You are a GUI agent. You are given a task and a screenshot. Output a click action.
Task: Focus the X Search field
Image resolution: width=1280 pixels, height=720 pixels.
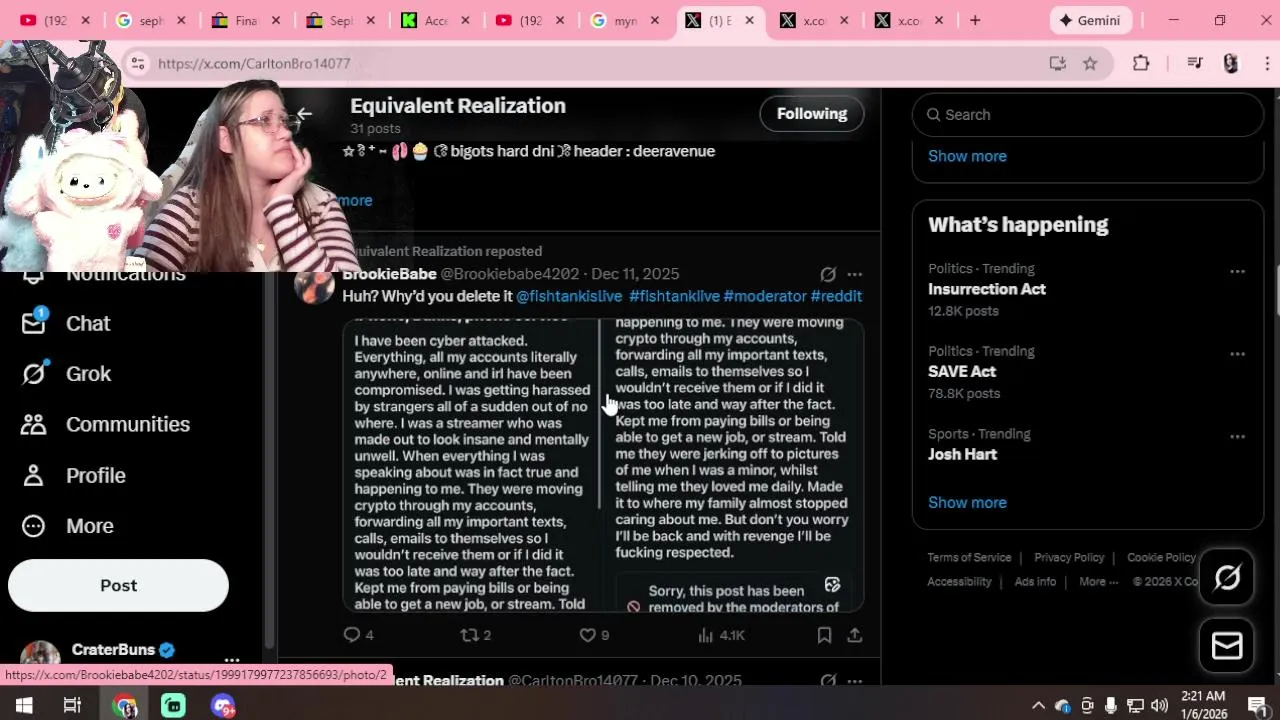point(1088,115)
